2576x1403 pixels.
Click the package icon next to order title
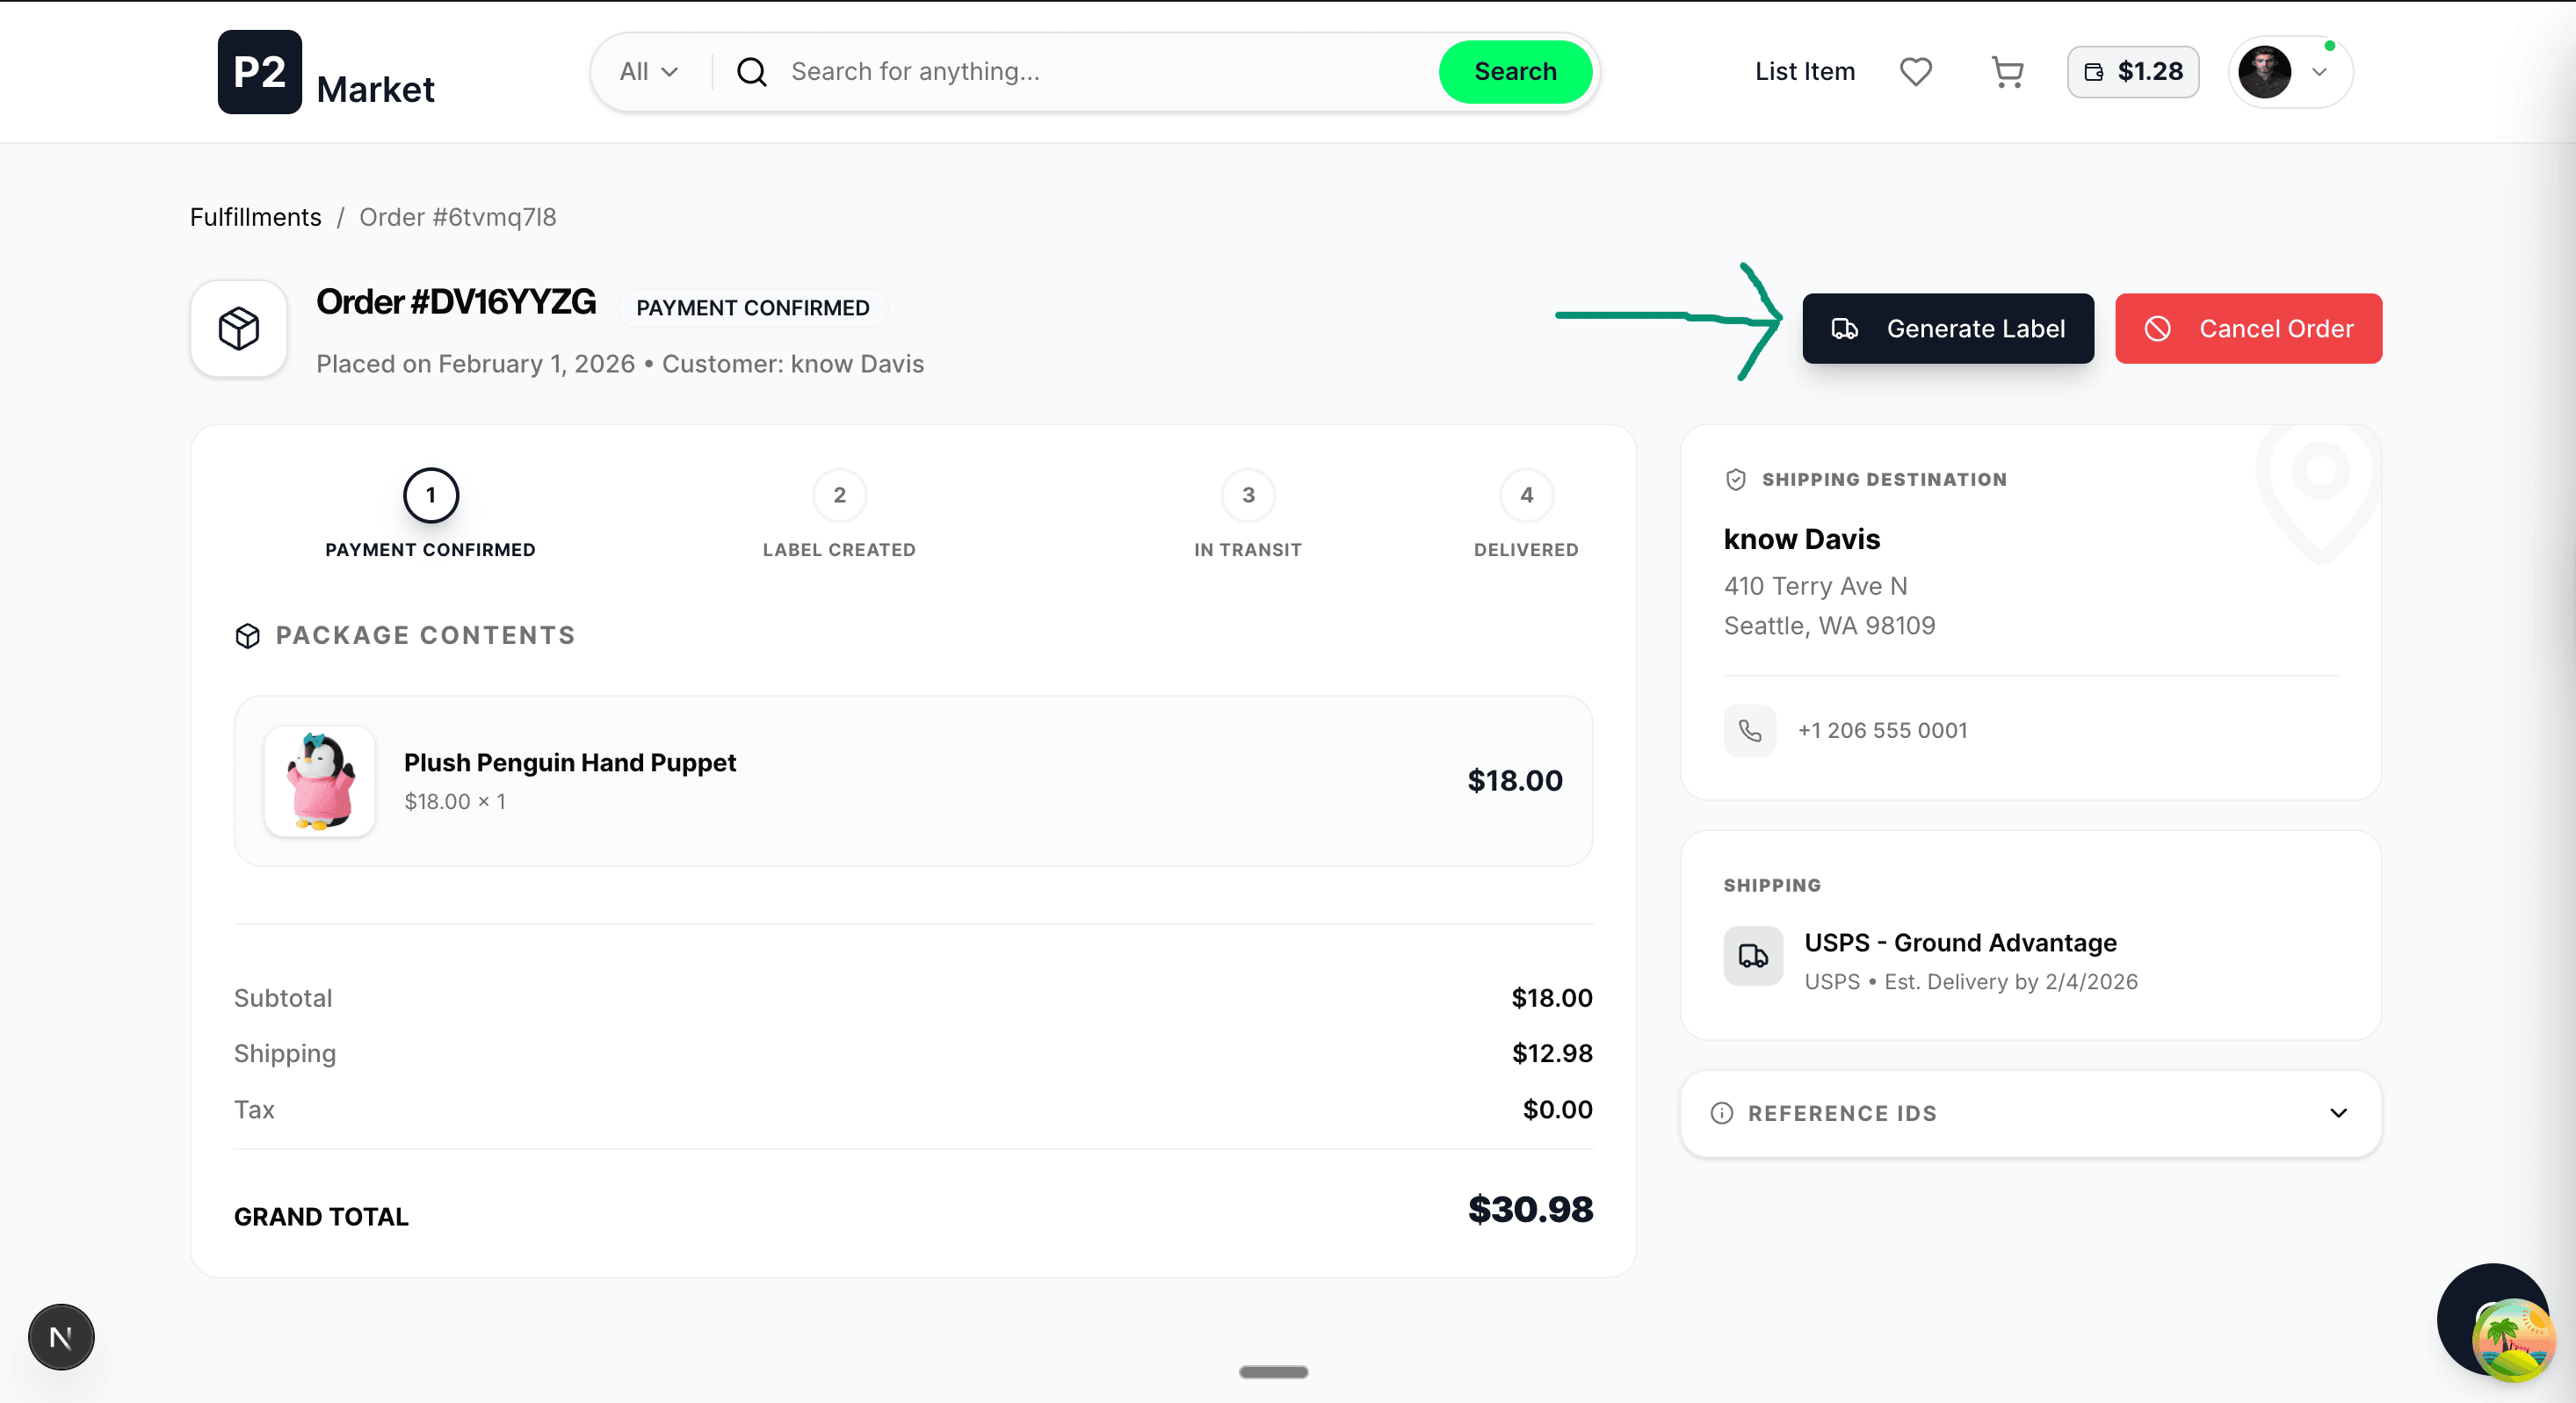(238, 328)
